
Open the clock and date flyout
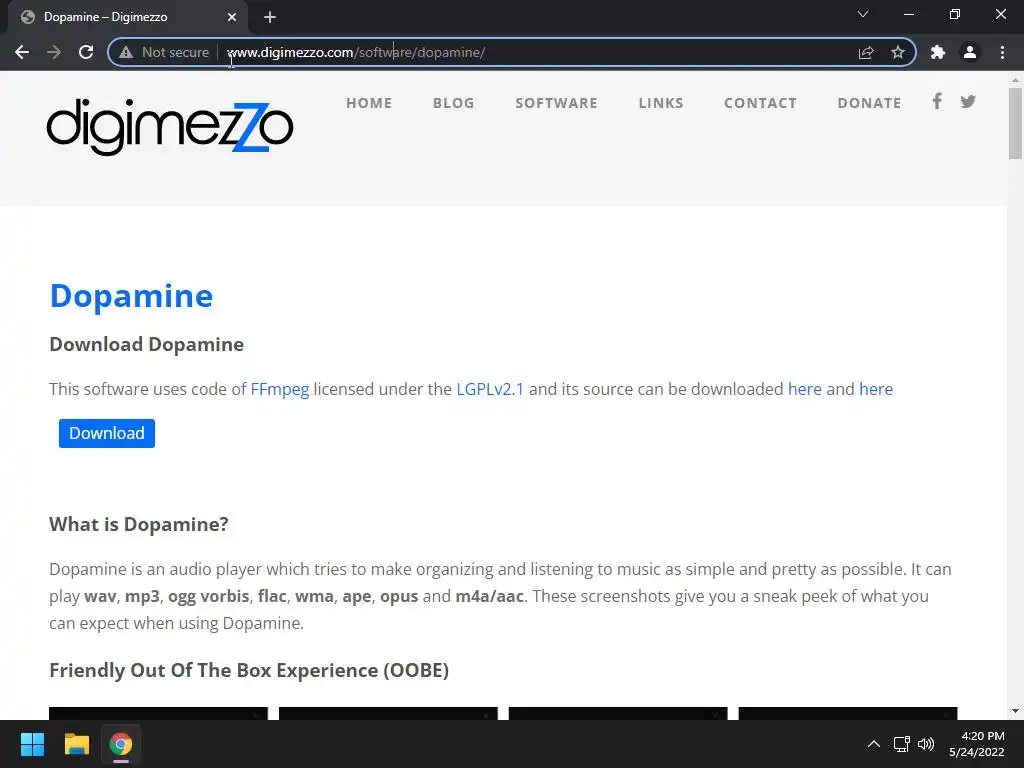977,744
